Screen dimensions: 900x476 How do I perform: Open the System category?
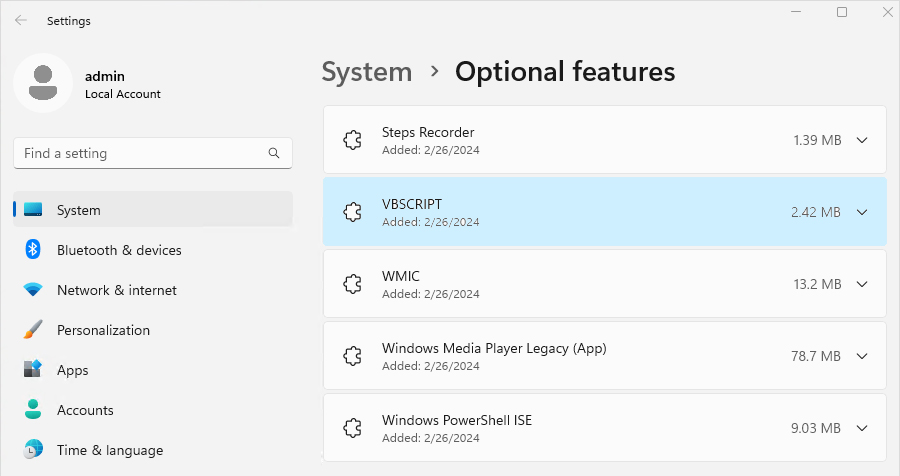153,210
